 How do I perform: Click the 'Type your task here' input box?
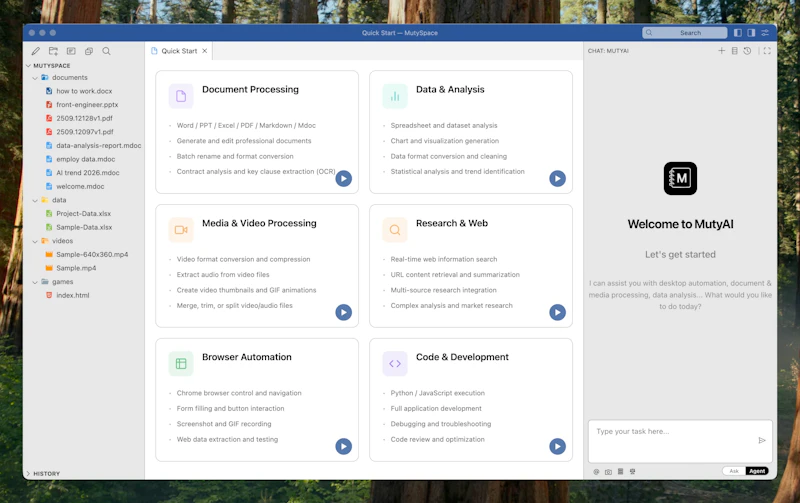[680, 441]
